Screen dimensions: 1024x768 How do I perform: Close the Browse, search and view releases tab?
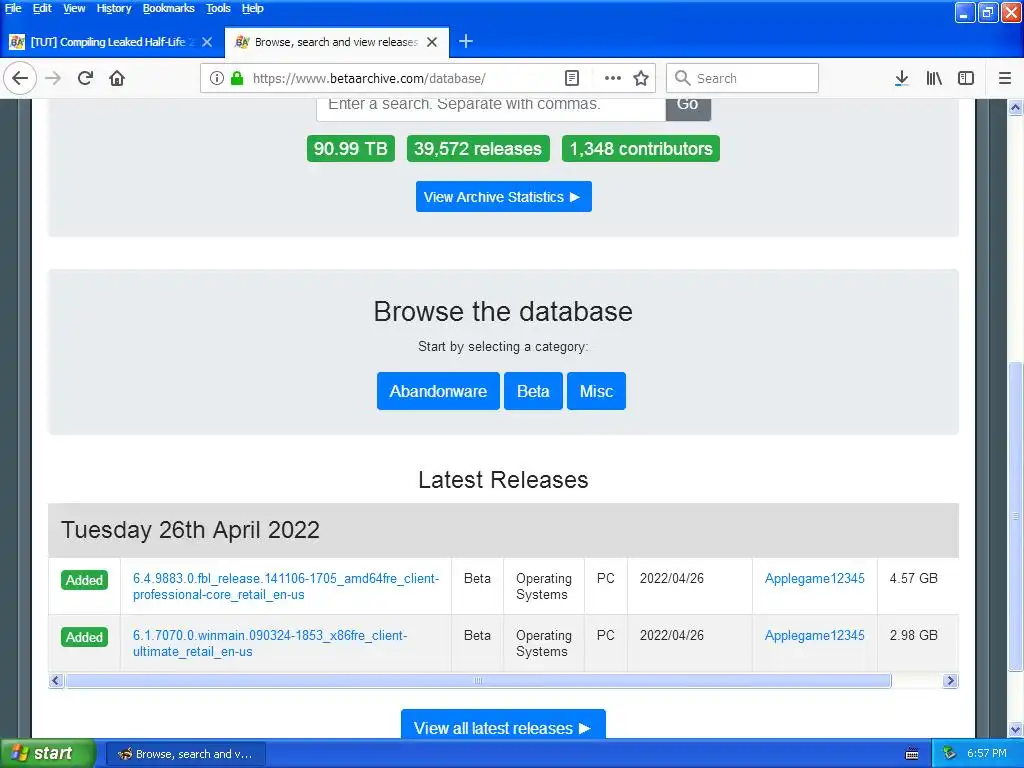(432, 42)
